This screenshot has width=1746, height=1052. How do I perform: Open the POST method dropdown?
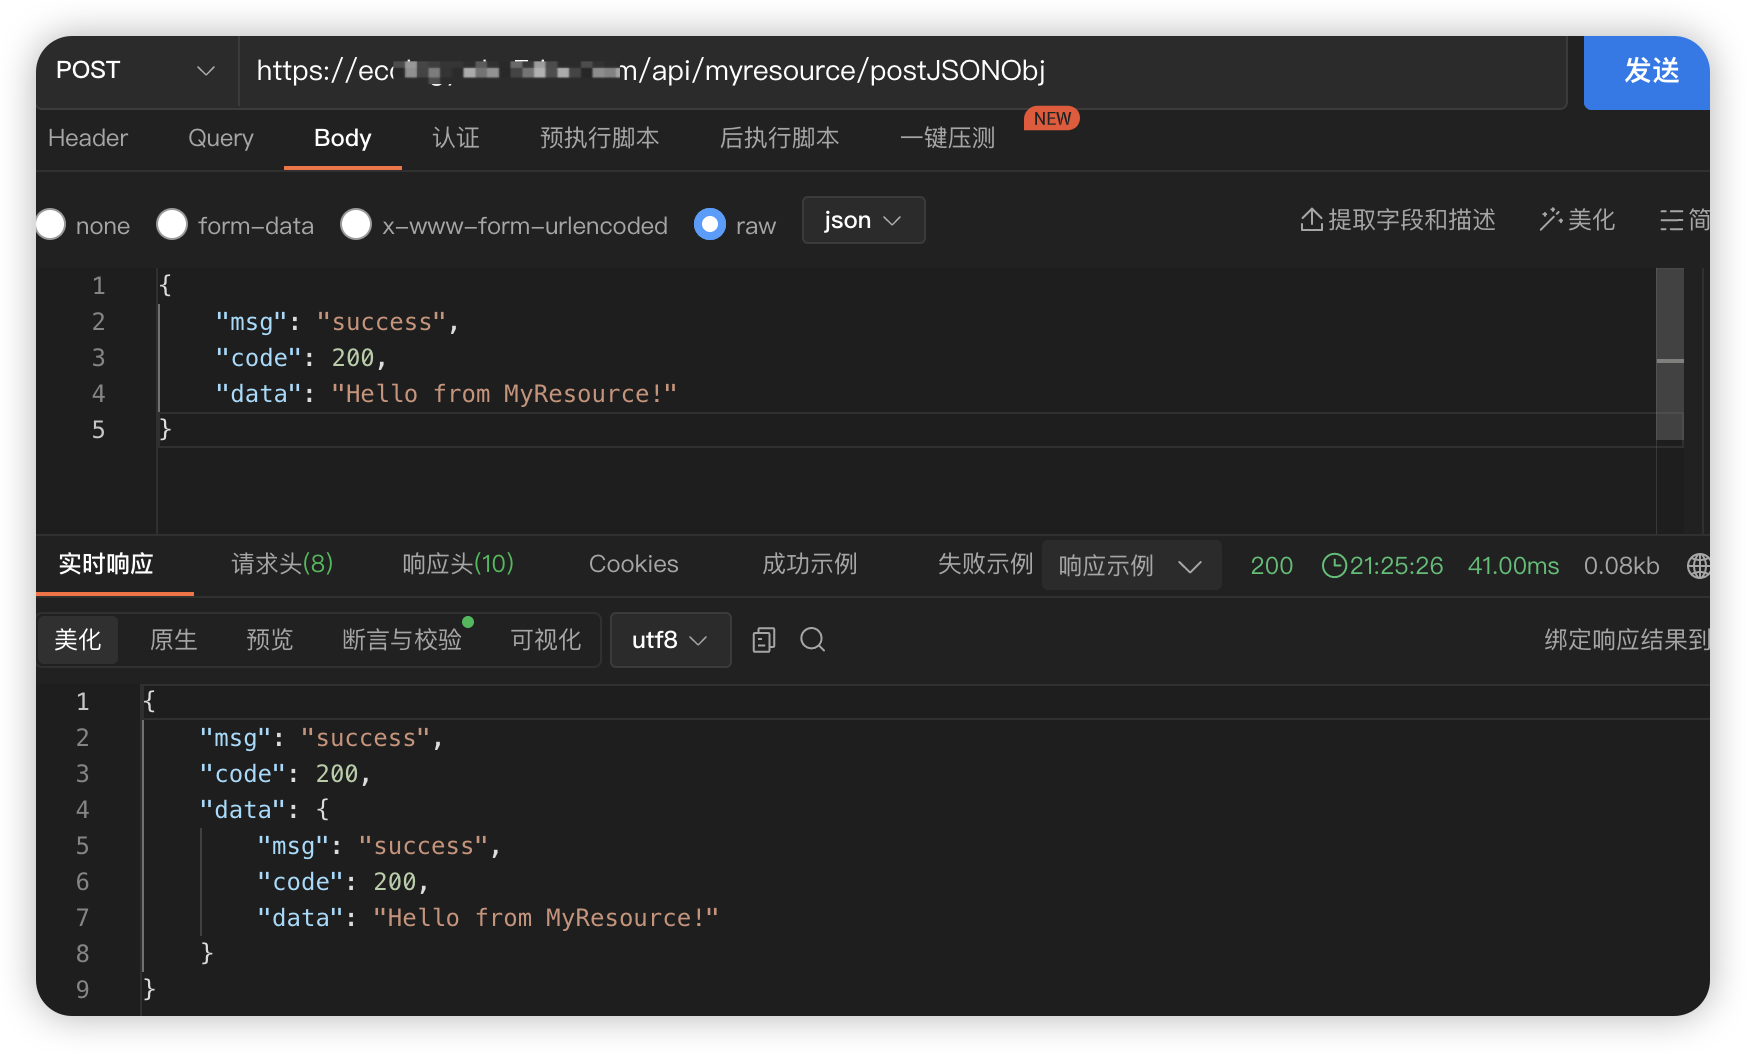[137, 71]
